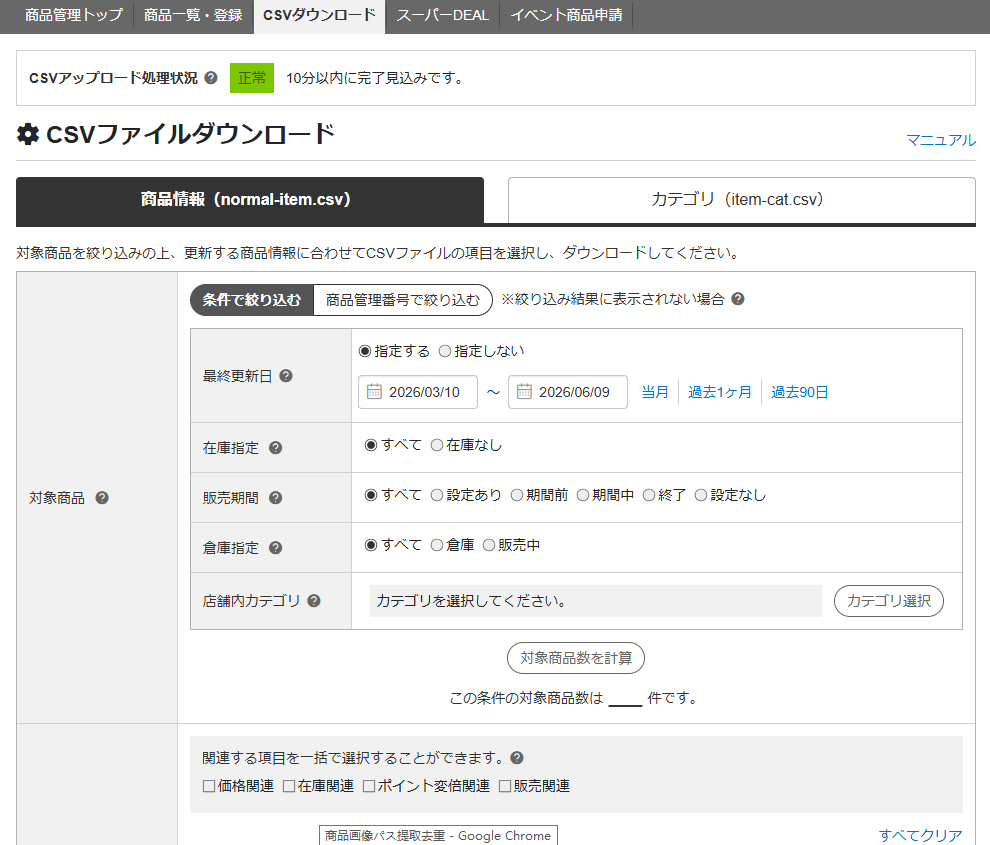
Task: Check the 価格関連 checkbox
Action: [209, 786]
